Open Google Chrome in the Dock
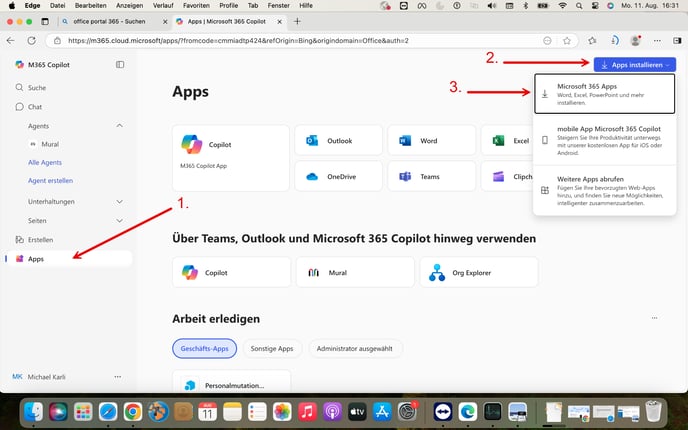 [133, 412]
